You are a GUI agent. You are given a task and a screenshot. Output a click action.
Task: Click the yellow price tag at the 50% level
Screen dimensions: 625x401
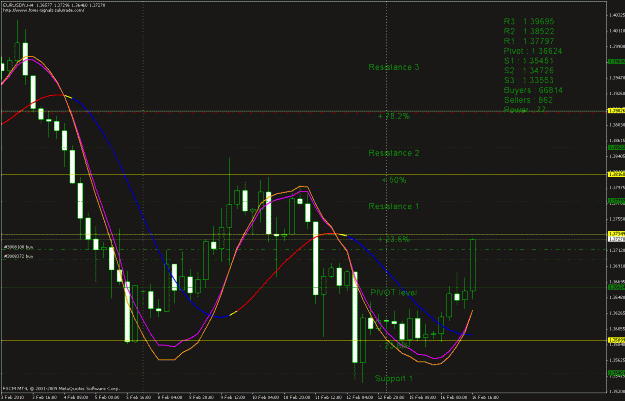click(616, 174)
